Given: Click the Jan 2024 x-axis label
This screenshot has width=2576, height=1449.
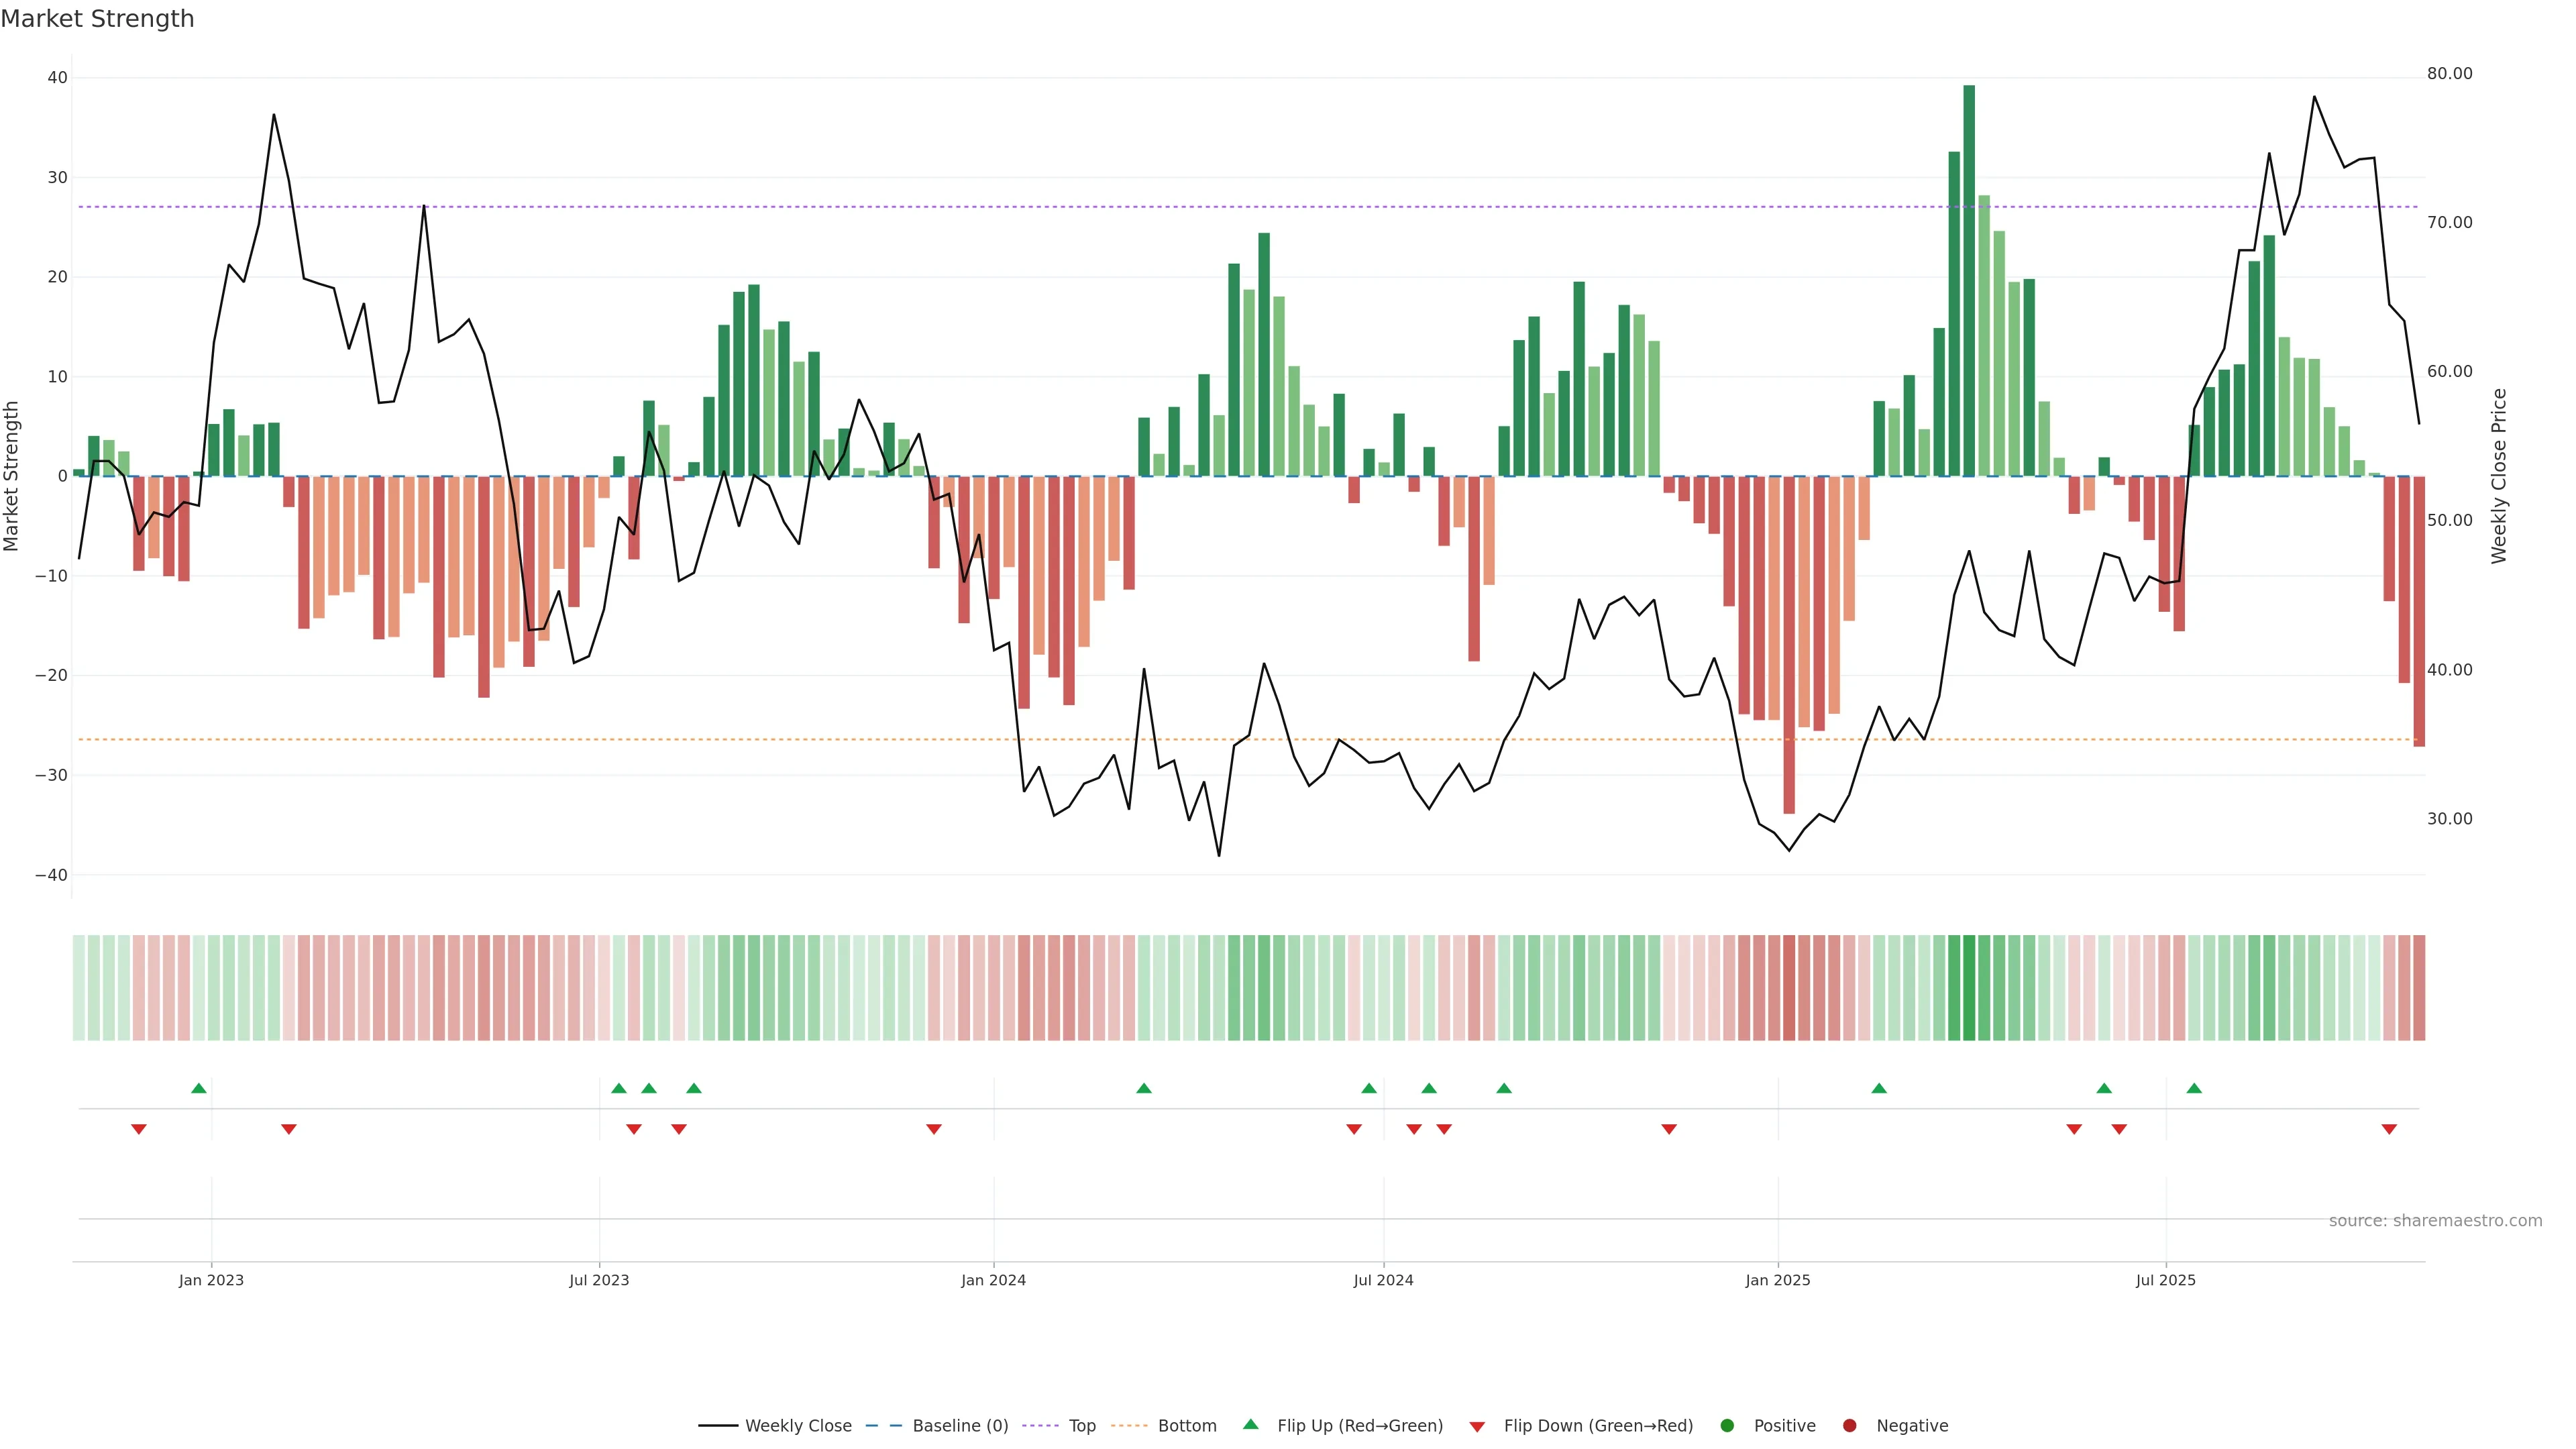Looking at the screenshot, I should coord(993,1280).
